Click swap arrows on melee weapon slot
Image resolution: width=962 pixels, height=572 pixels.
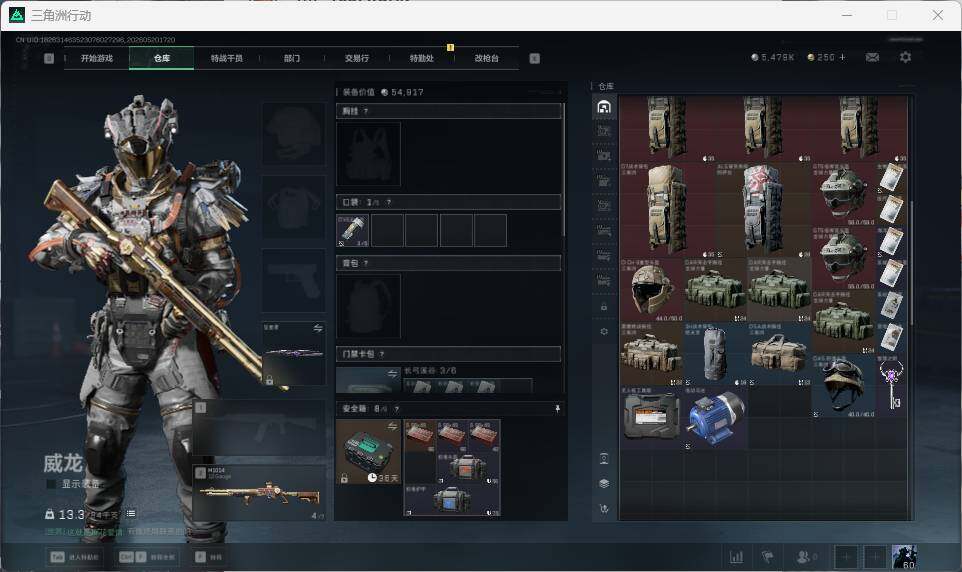pyautogui.click(x=317, y=328)
